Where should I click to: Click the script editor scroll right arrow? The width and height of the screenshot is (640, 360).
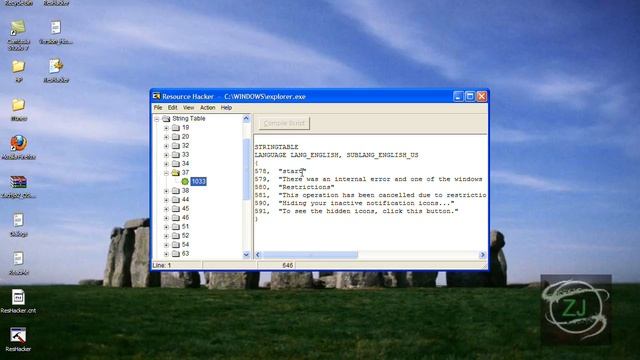pyautogui.click(x=482, y=255)
